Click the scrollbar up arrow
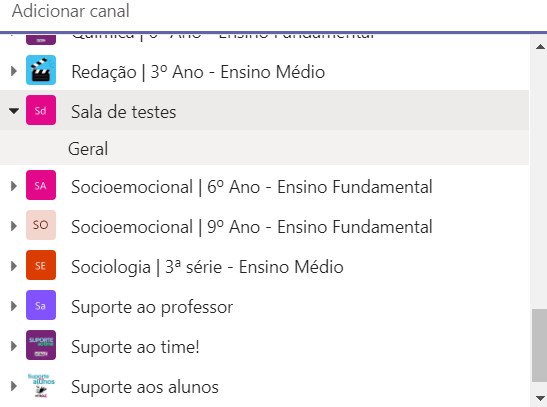The height and width of the screenshot is (407, 547). tap(540, 47)
